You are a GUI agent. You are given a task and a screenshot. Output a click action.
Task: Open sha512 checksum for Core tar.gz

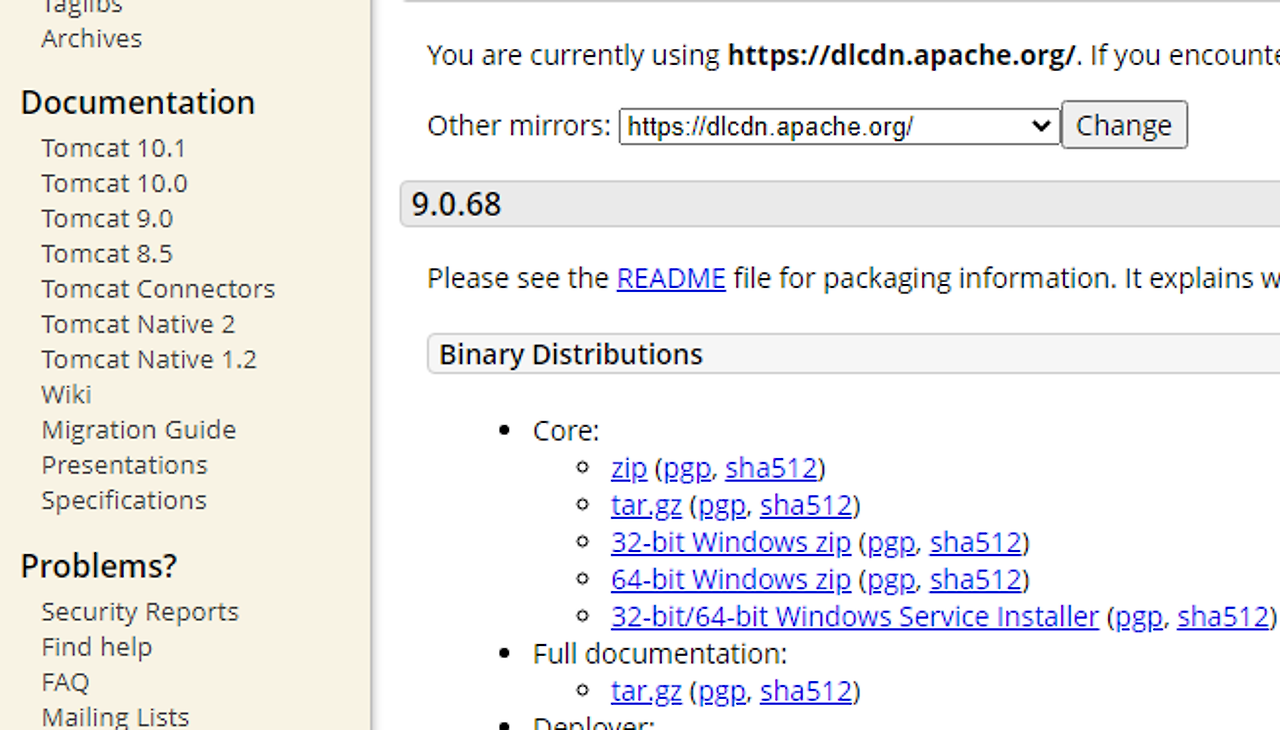pos(806,505)
